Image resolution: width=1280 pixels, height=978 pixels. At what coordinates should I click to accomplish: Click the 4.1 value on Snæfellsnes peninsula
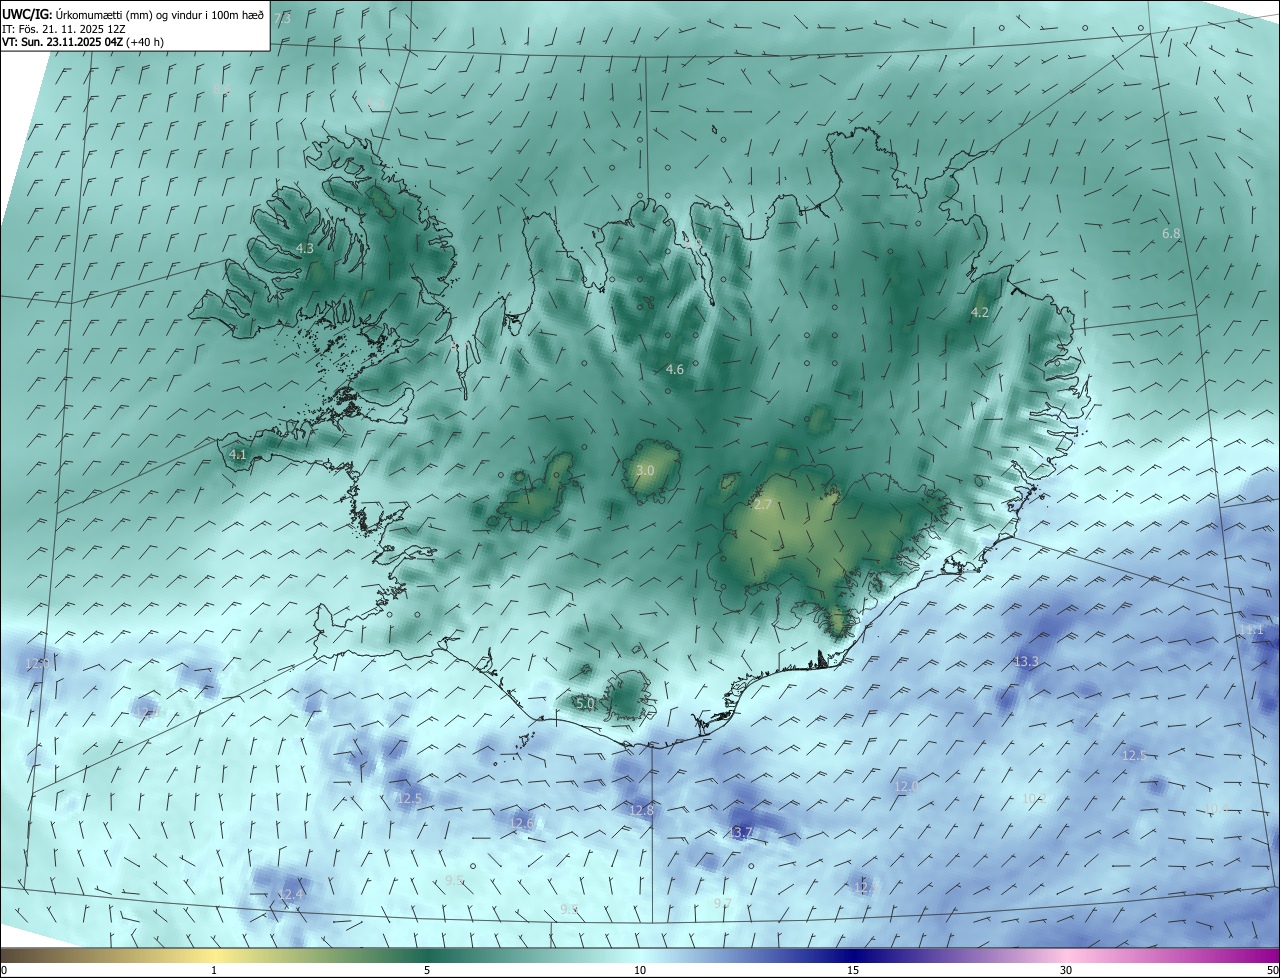pos(238,454)
